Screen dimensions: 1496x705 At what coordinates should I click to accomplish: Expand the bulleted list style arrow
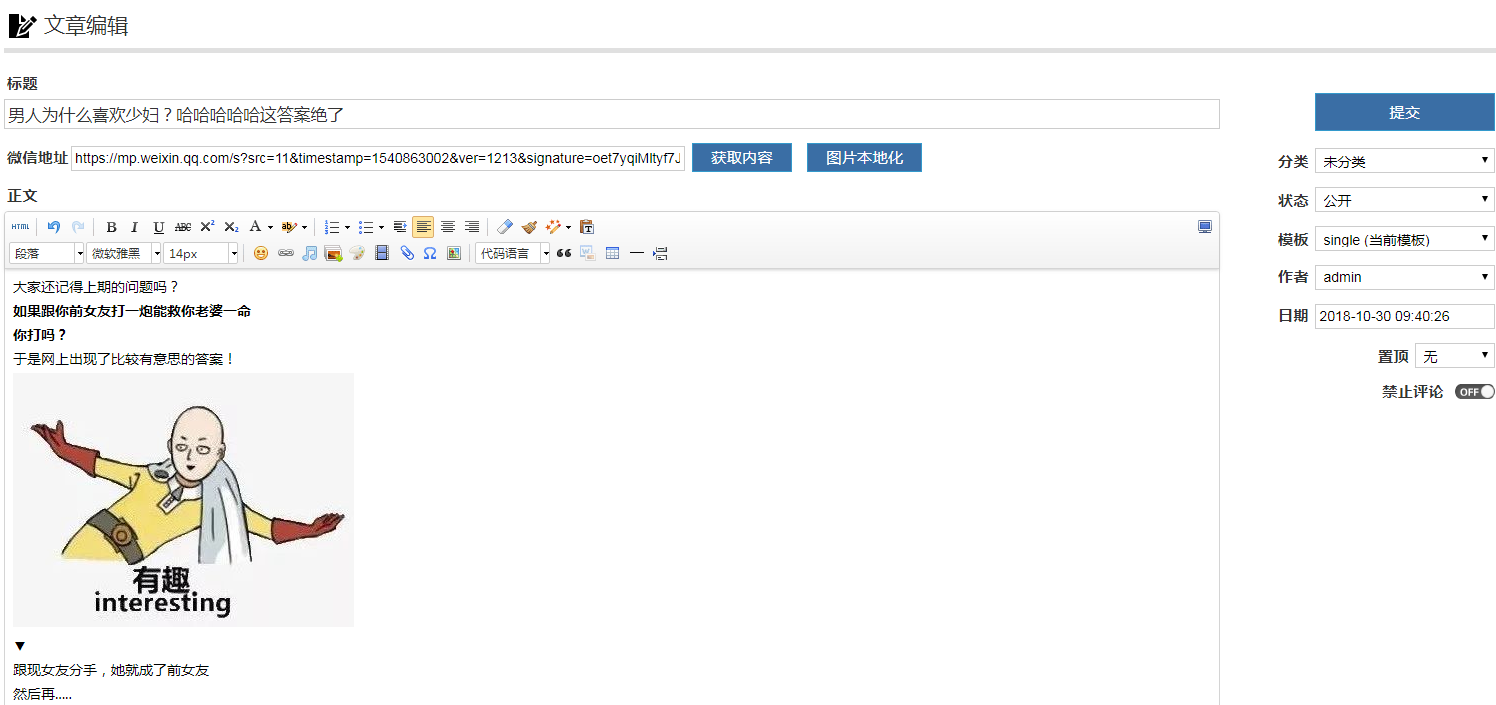pos(381,227)
